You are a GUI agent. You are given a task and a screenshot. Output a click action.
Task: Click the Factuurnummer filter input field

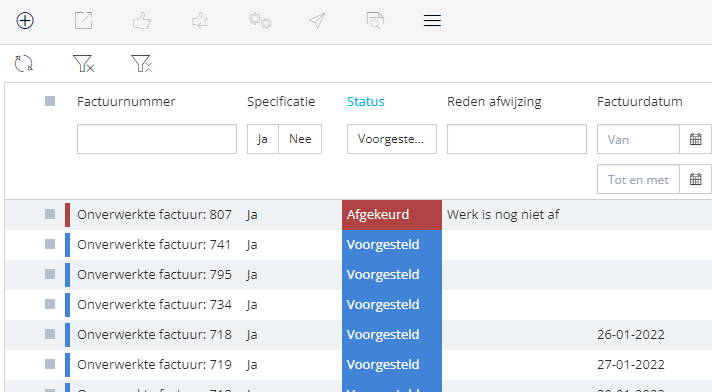tap(157, 139)
